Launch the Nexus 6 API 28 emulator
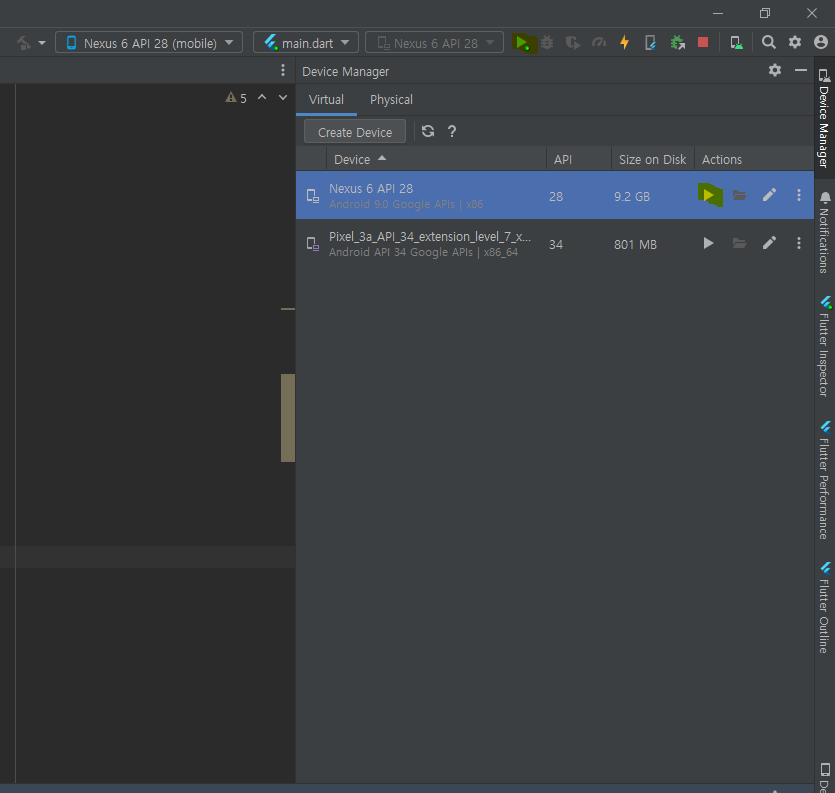Viewport: 835px width, 793px height. point(709,195)
